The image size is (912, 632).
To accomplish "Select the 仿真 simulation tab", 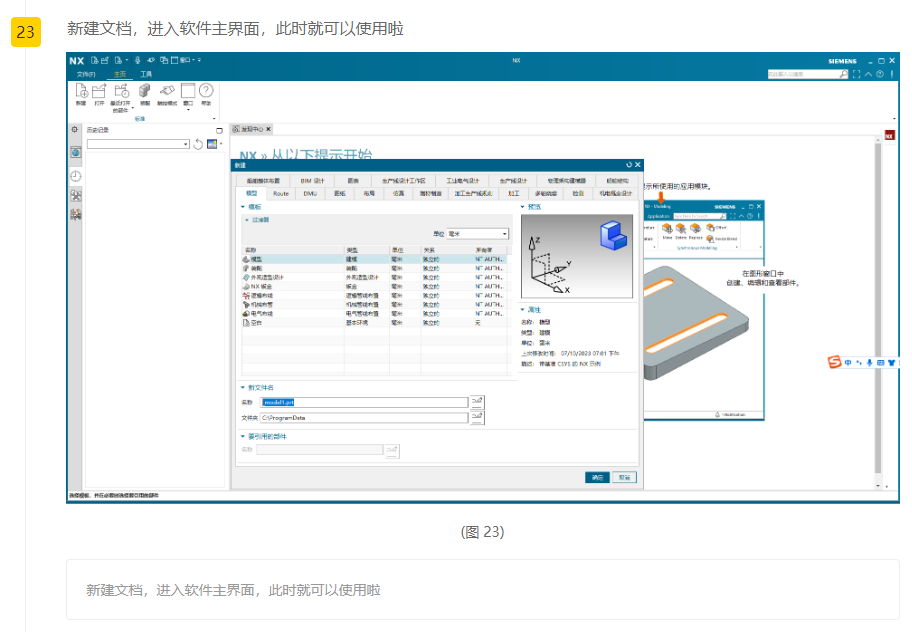I will click(x=398, y=194).
